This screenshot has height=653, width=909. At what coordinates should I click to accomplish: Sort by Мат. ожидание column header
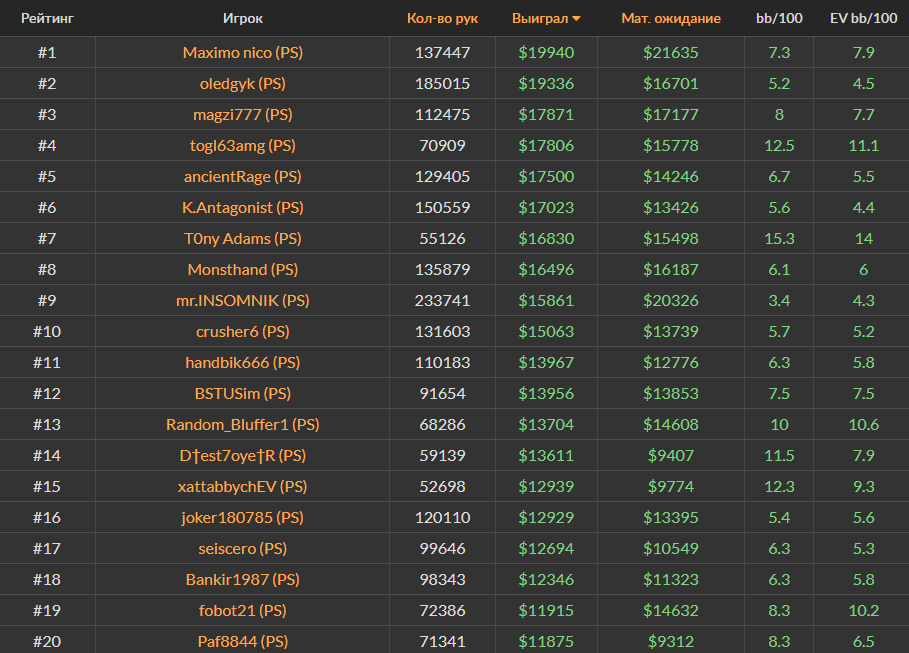click(x=670, y=18)
